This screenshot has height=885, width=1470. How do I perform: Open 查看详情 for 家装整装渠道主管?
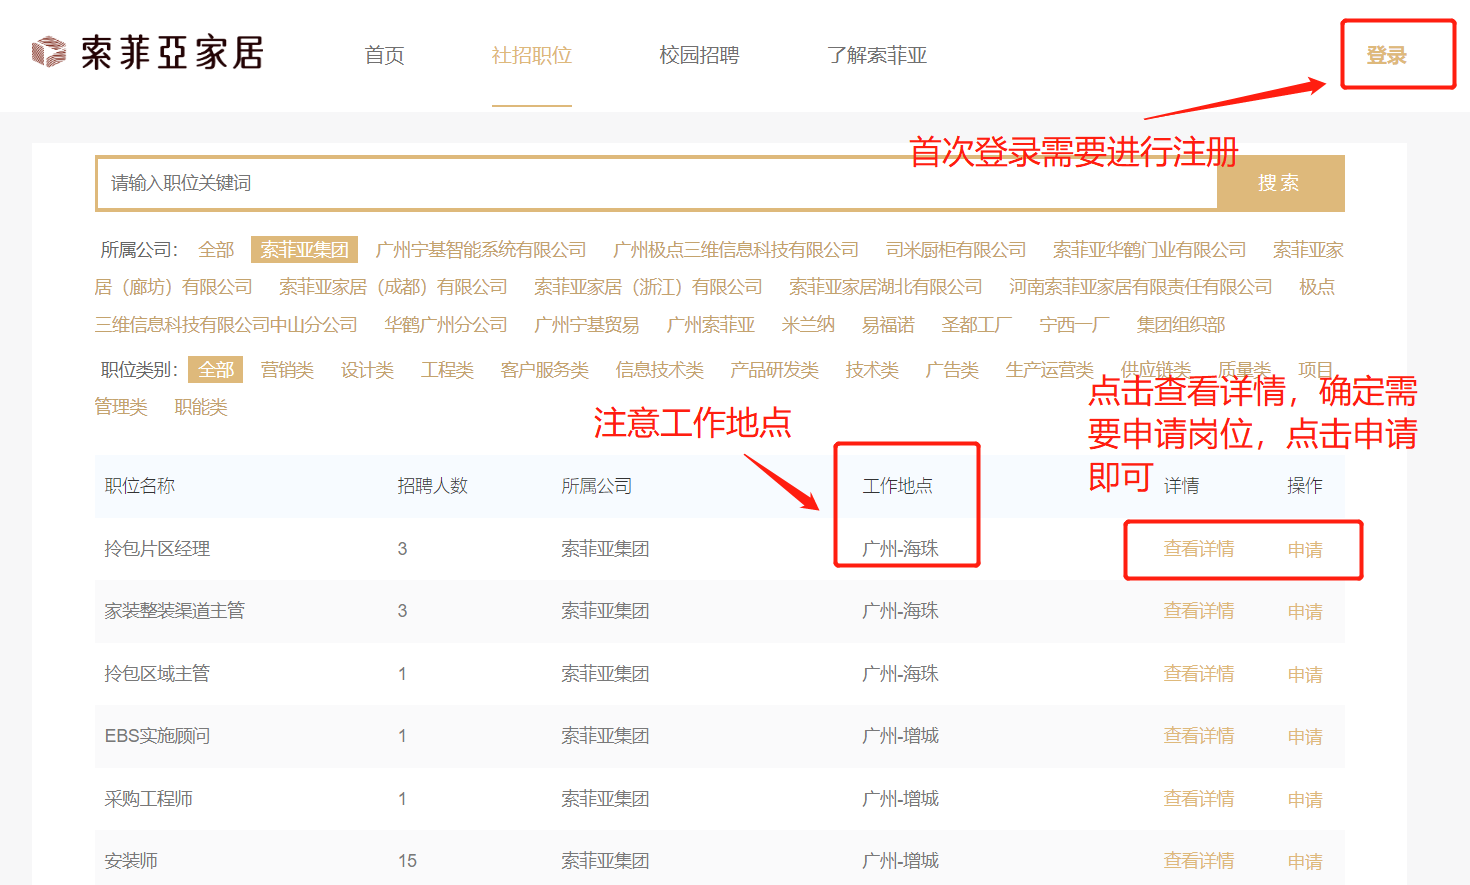coord(1199,611)
